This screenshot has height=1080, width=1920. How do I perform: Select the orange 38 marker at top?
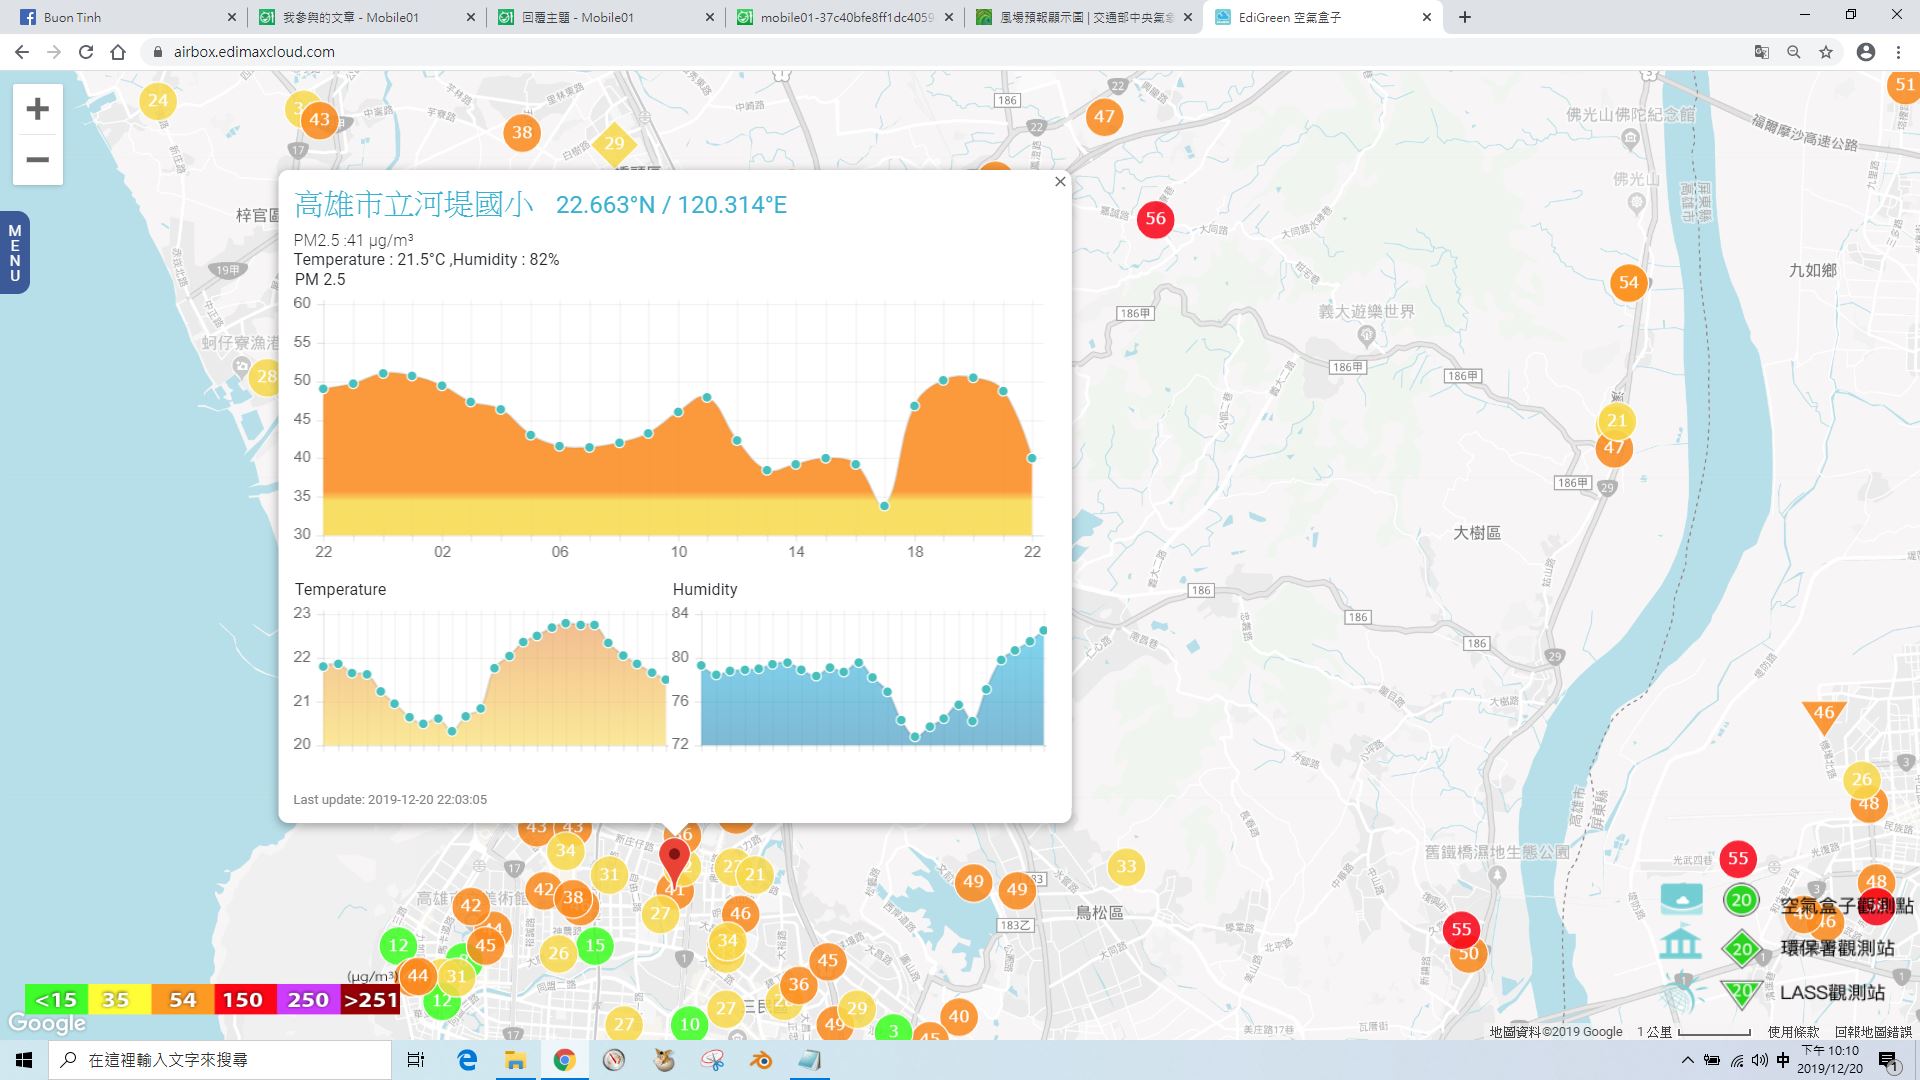tap(522, 132)
